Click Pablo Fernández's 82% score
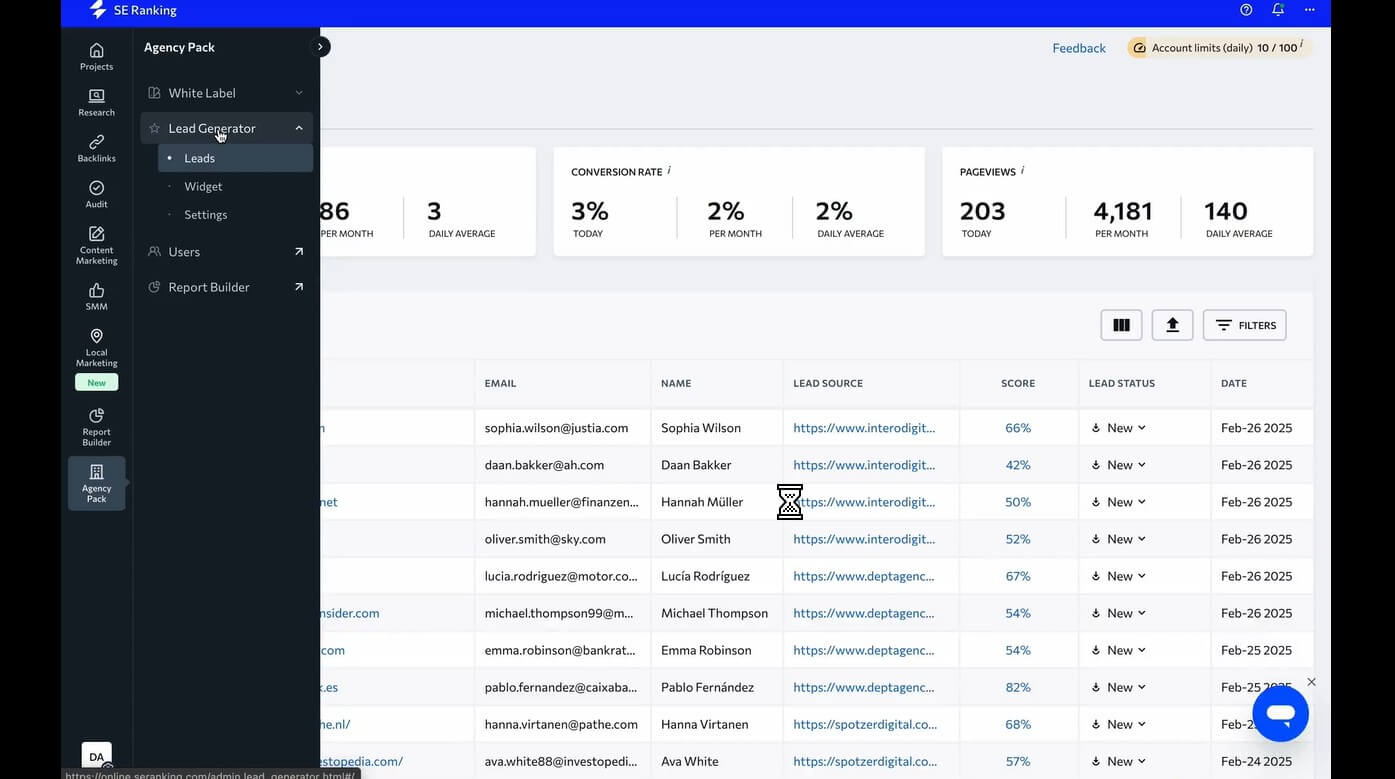Screen dimensions: 1395x779 [x=1018, y=687]
